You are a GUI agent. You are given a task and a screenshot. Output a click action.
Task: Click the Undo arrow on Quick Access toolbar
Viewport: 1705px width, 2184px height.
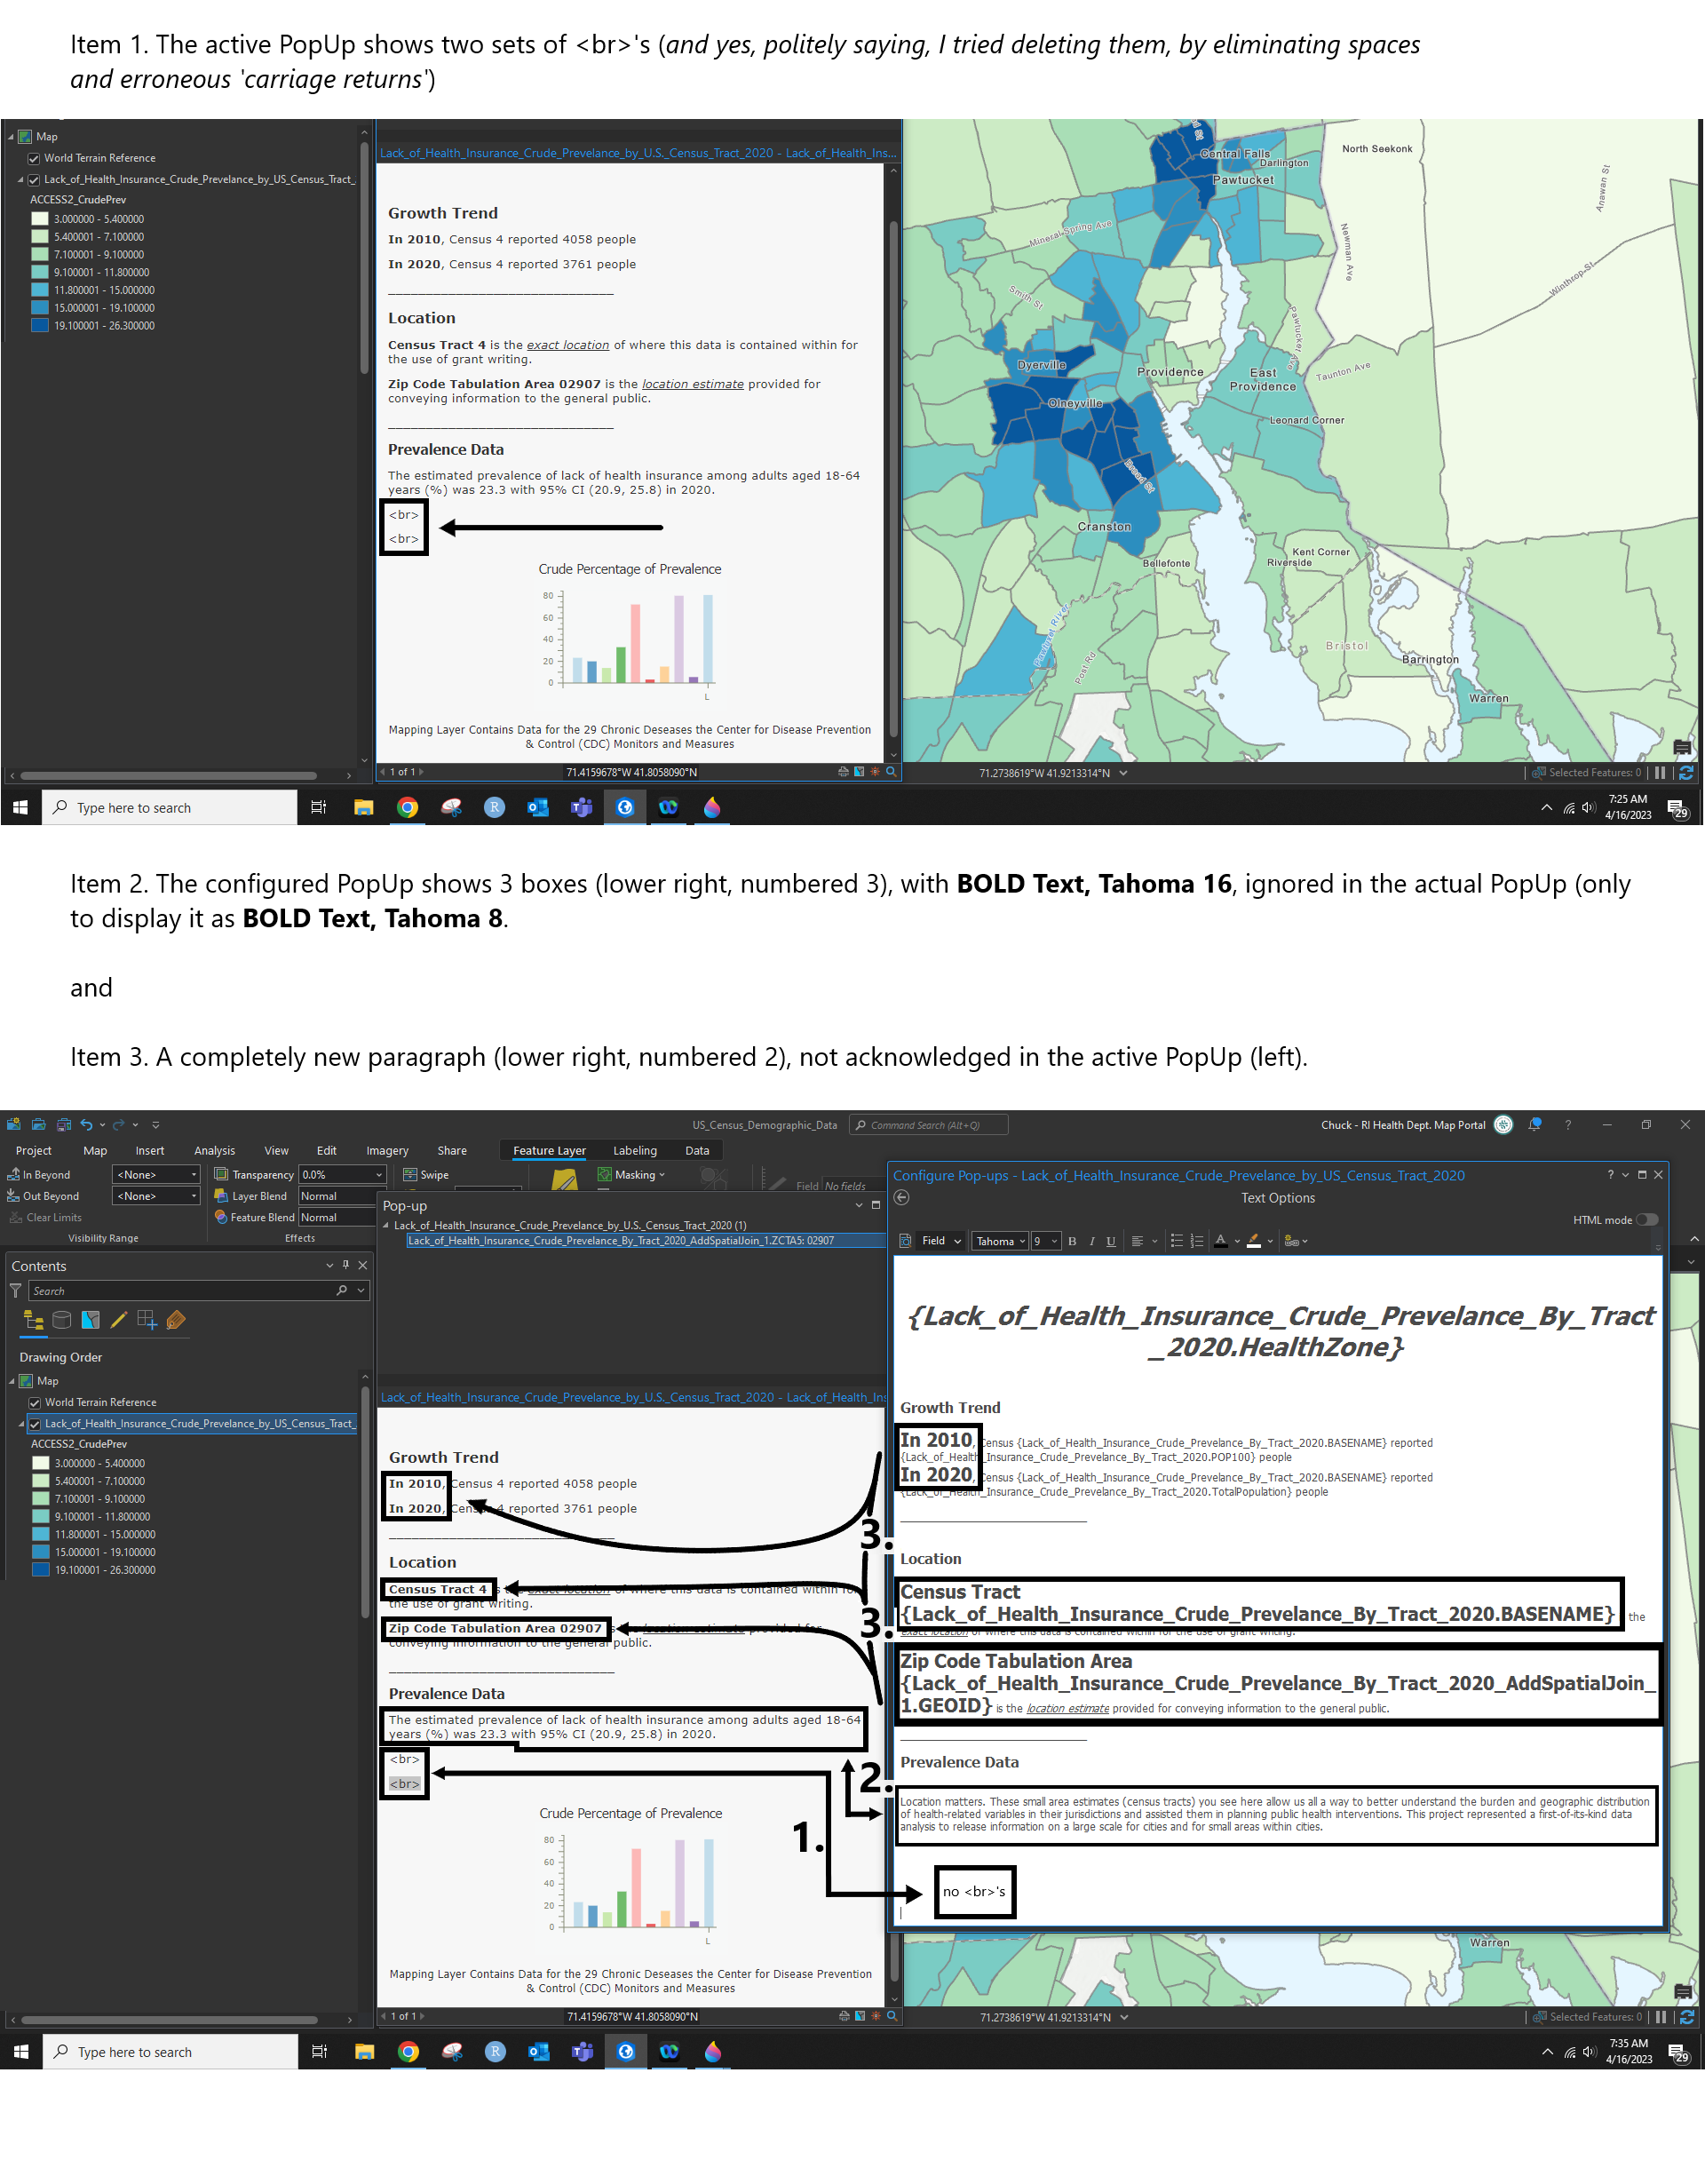tap(89, 1124)
